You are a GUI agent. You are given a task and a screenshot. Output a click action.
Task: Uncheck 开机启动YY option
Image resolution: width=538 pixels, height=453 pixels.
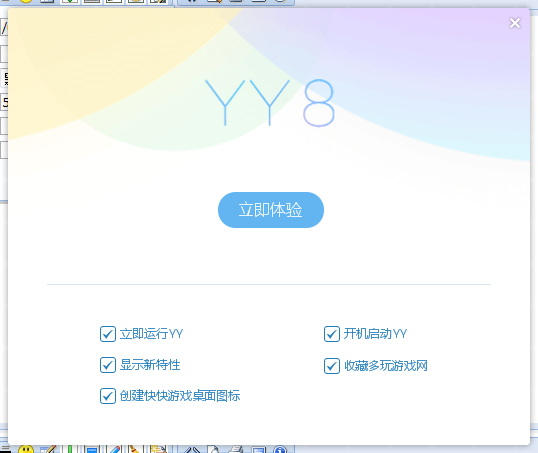tap(332, 334)
